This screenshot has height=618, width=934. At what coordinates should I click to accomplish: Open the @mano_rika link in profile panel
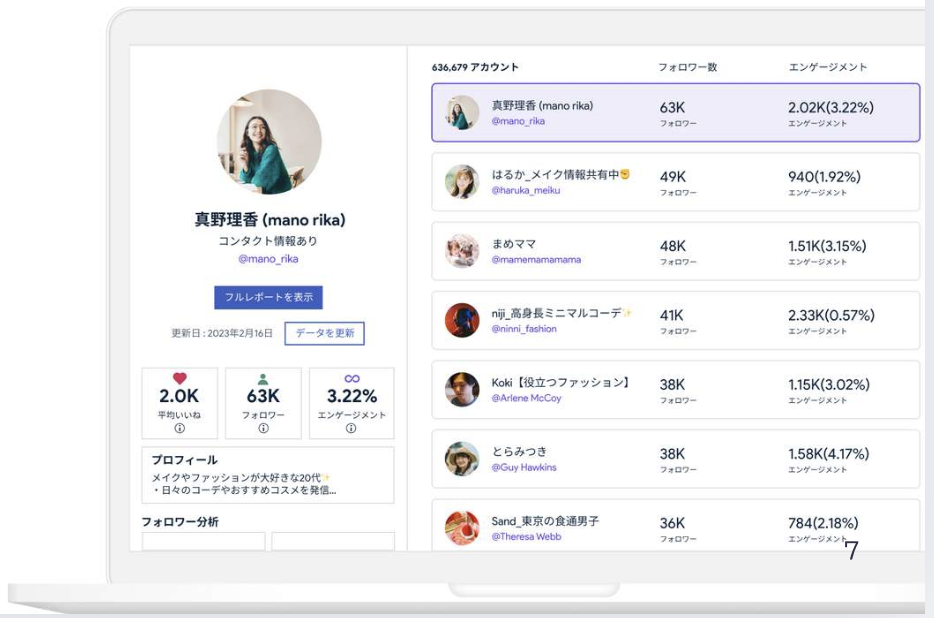click(x=268, y=259)
